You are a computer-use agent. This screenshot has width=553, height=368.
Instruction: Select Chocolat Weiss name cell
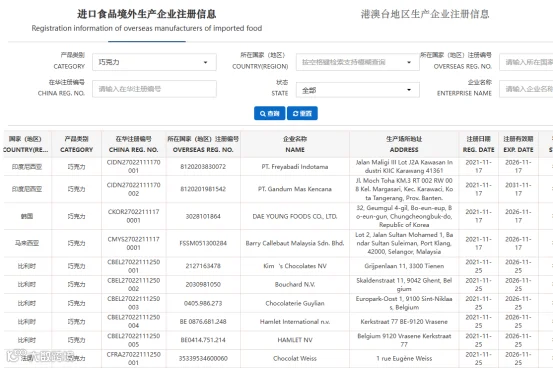pyautogui.click(x=295, y=358)
